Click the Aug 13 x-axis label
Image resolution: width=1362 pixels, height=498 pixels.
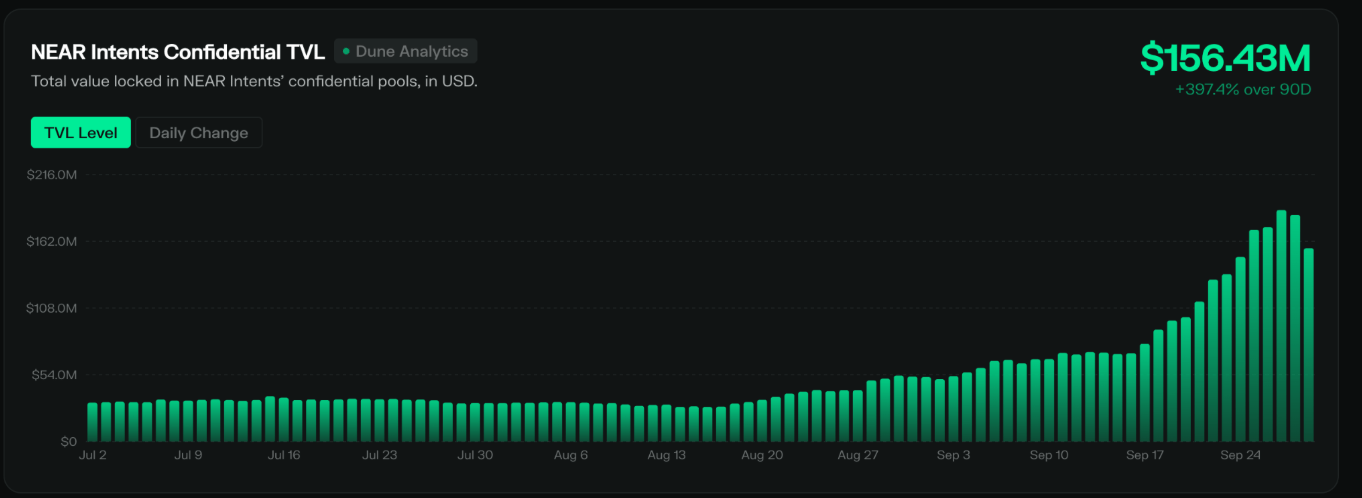[666, 455]
